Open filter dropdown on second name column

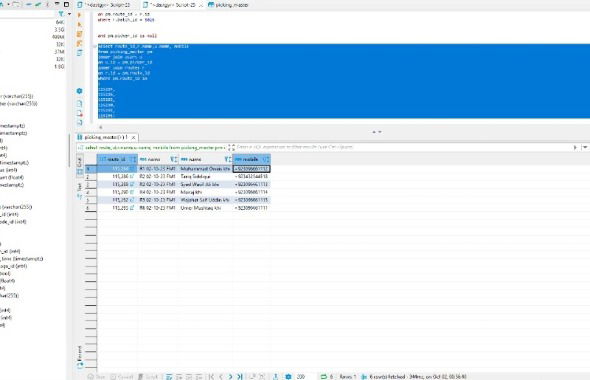pos(227,159)
